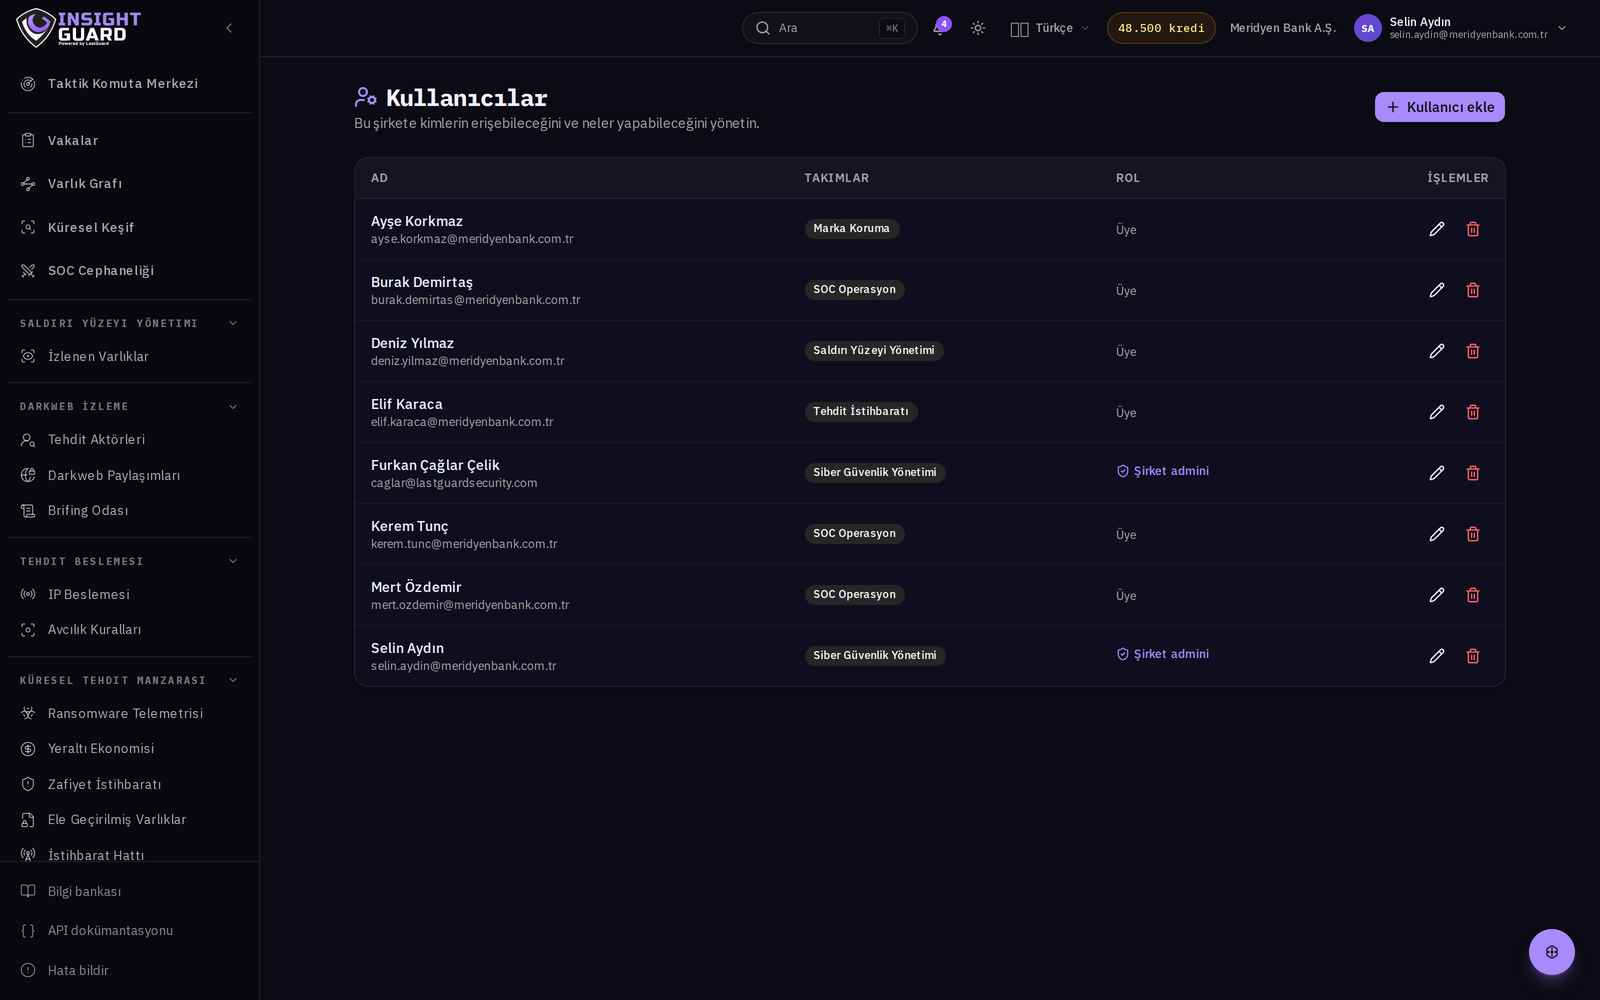
Task: Collapse Küresel Tehdit Manzarası group
Action: click(x=233, y=680)
